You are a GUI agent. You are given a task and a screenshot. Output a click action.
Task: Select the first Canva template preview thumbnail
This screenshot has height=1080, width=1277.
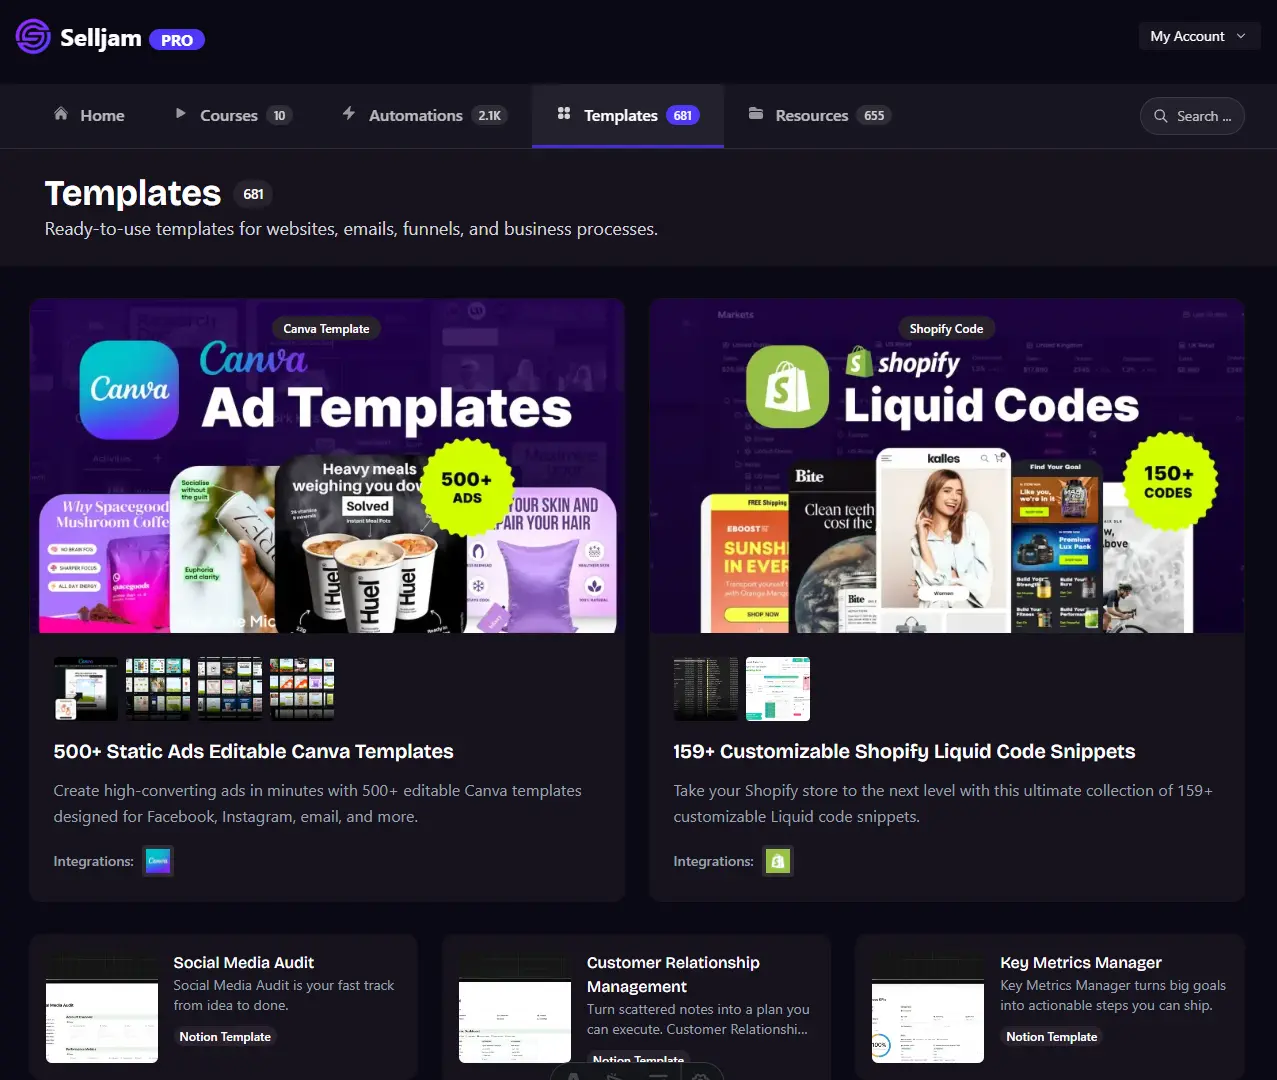(x=86, y=689)
